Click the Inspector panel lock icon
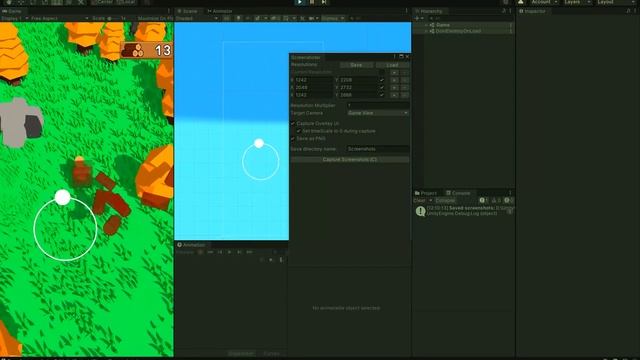640x360 pixels. [628, 11]
